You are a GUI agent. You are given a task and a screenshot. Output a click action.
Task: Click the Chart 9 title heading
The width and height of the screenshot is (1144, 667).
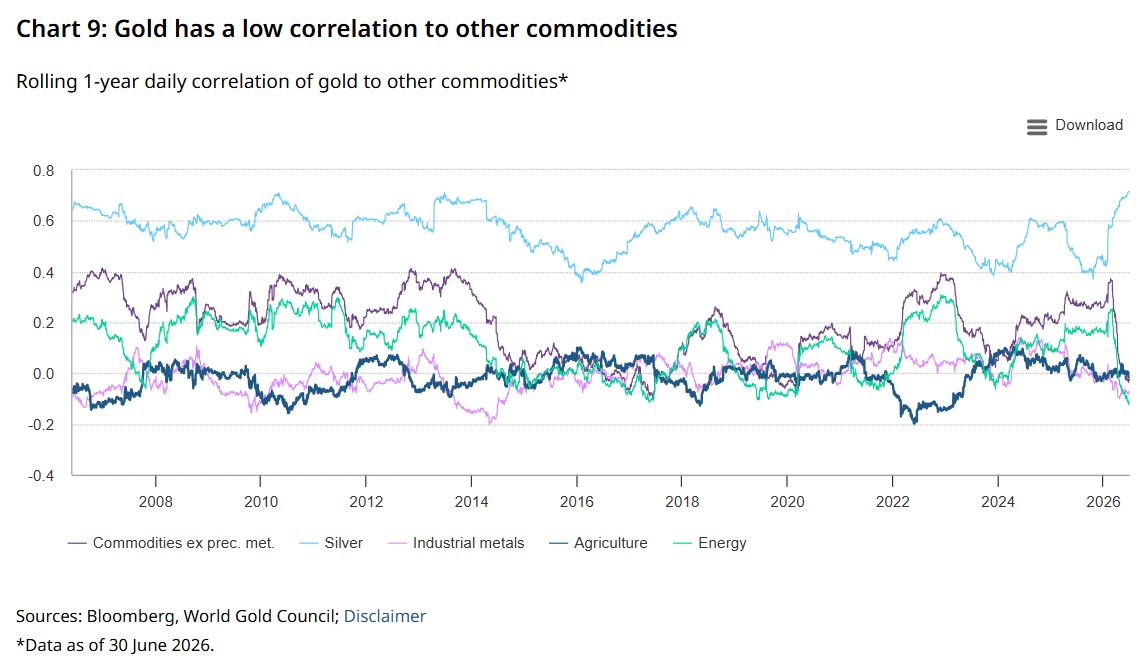(347, 28)
